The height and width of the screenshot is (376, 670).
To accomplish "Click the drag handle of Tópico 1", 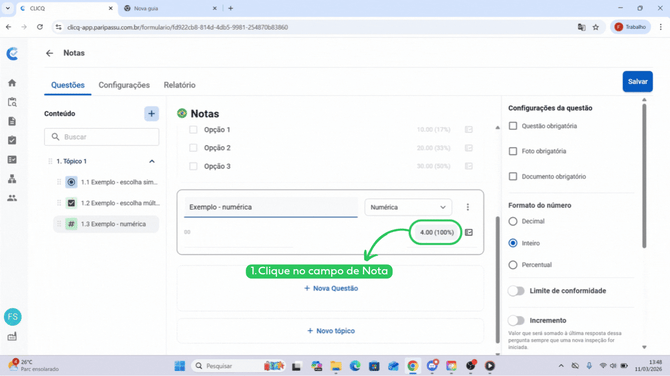I will [50, 161].
